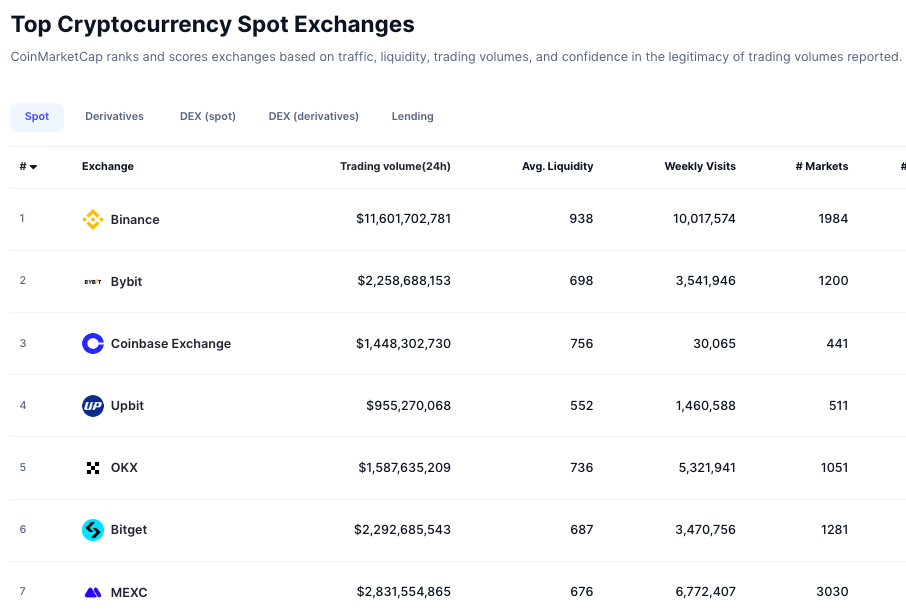
Task: Click the OKX logo icon
Action: (x=92, y=468)
